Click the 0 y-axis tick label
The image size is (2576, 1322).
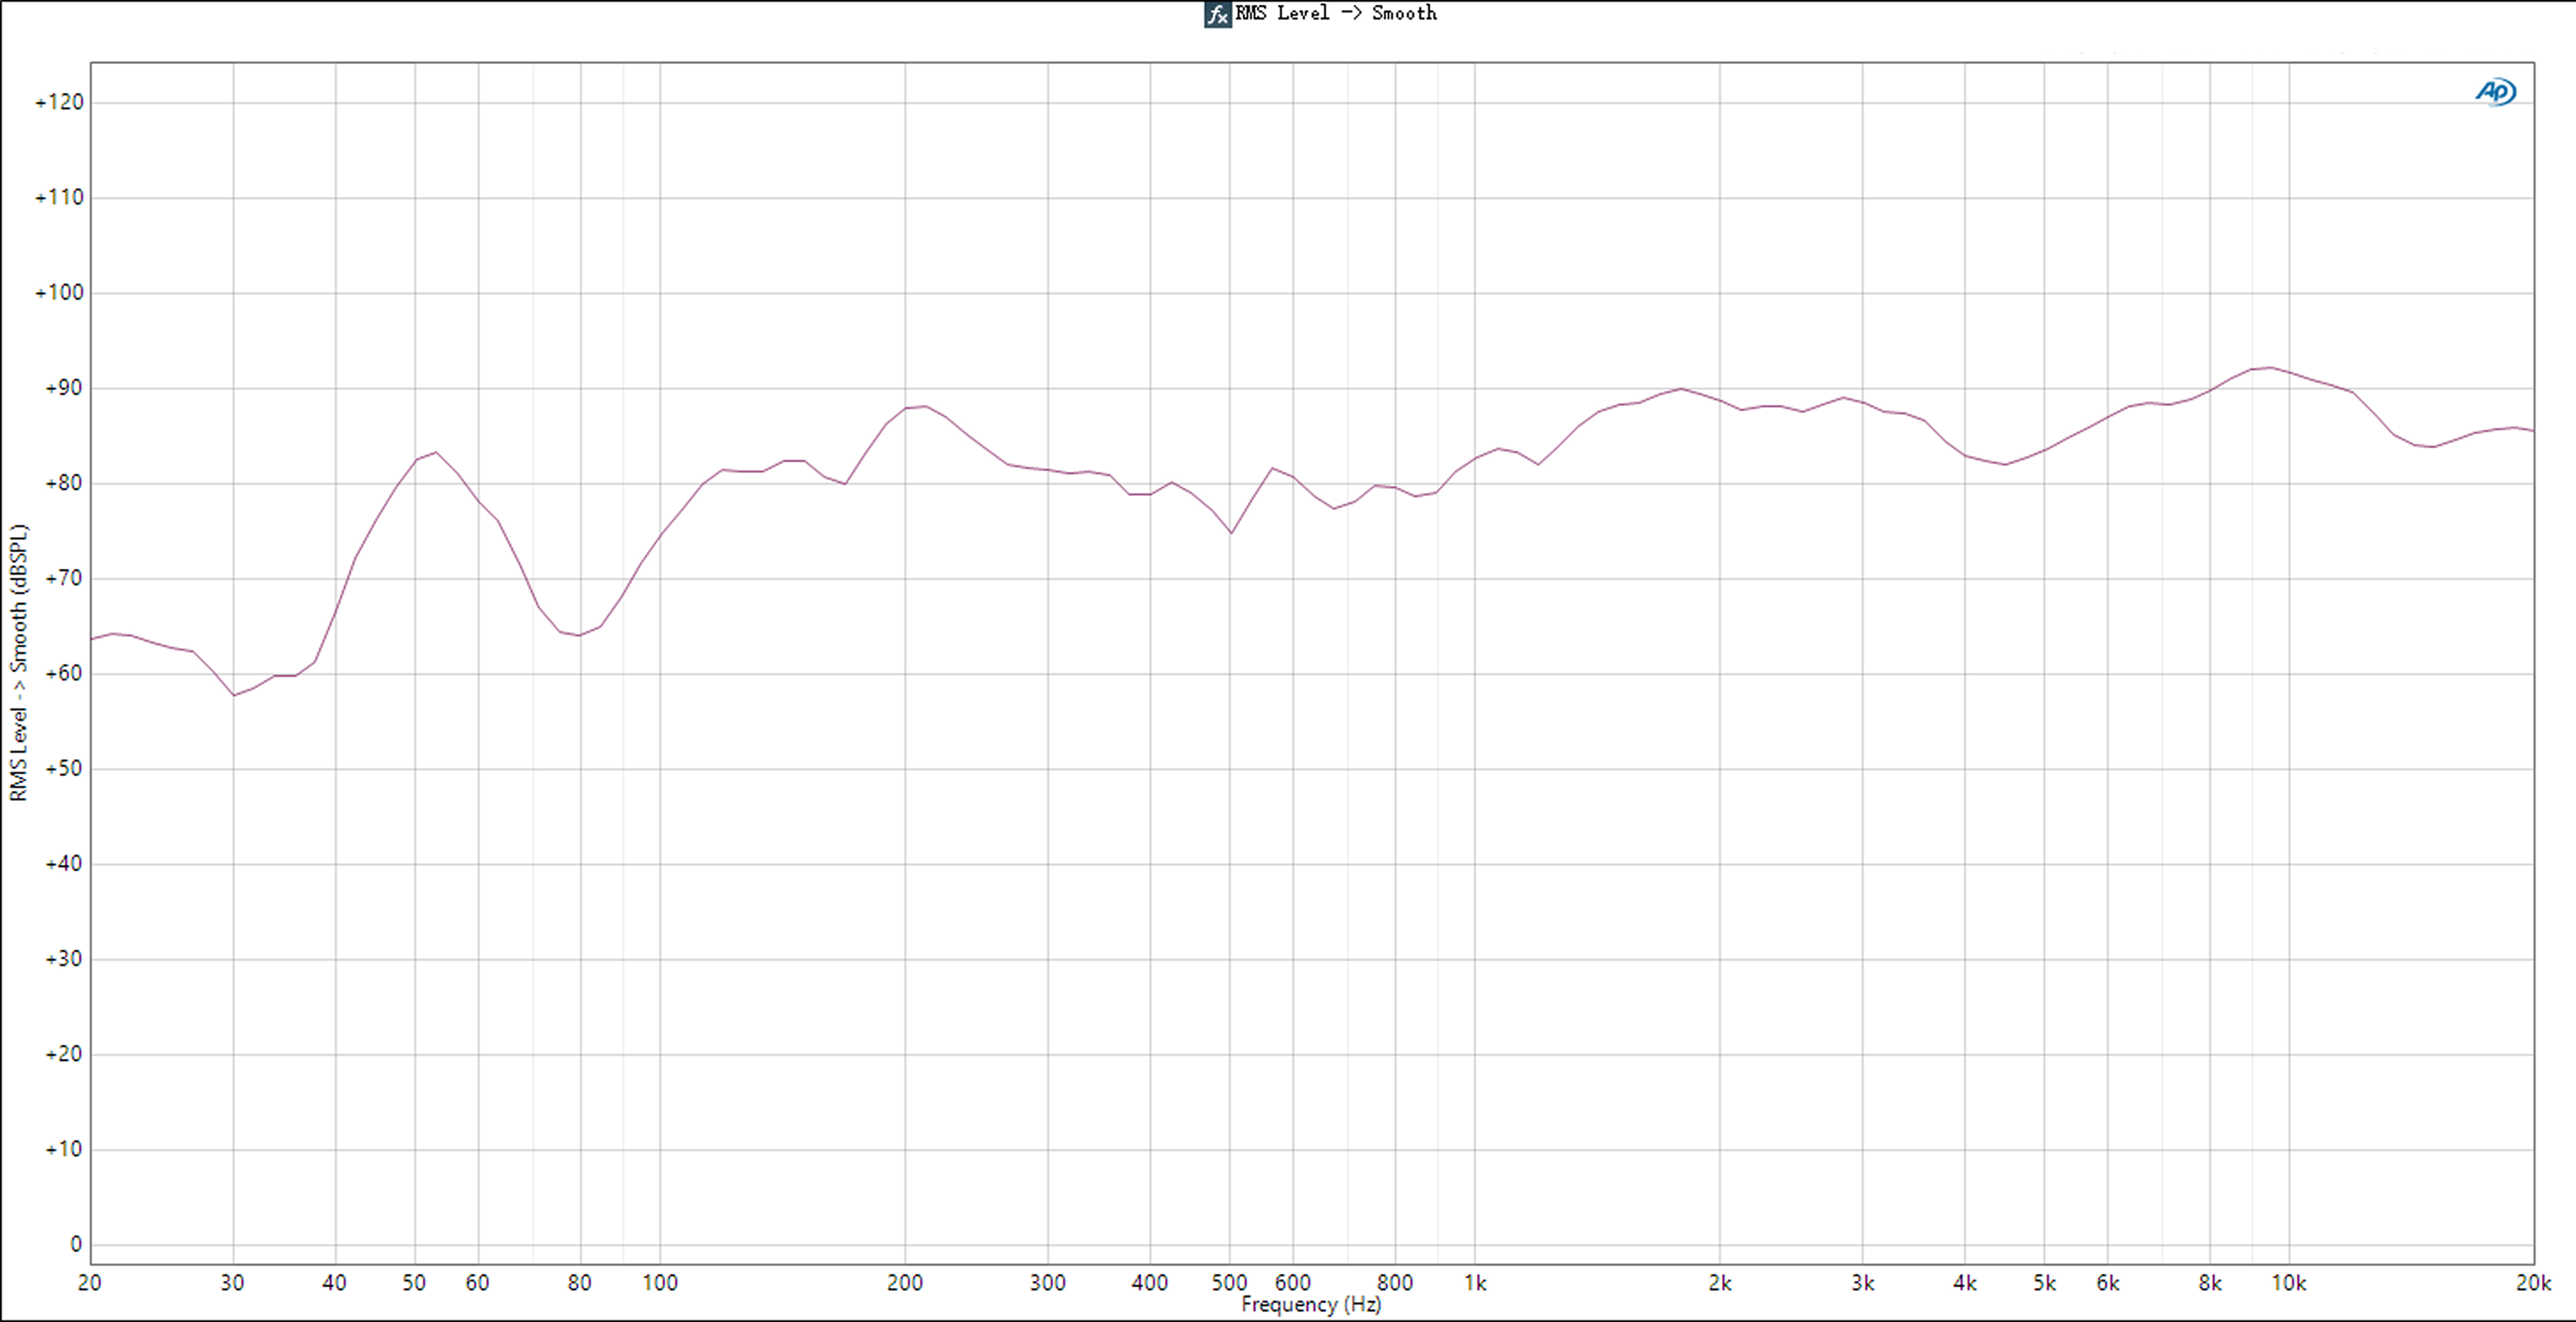point(76,1245)
